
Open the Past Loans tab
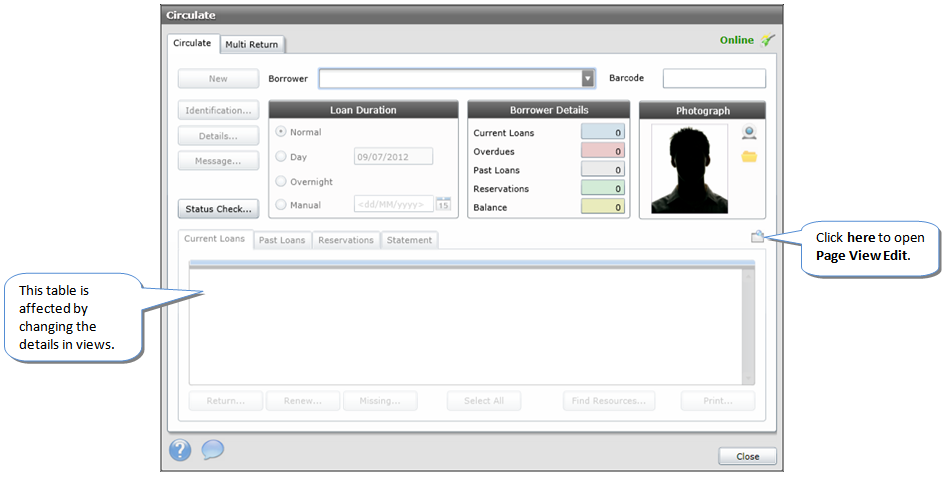[x=282, y=240]
